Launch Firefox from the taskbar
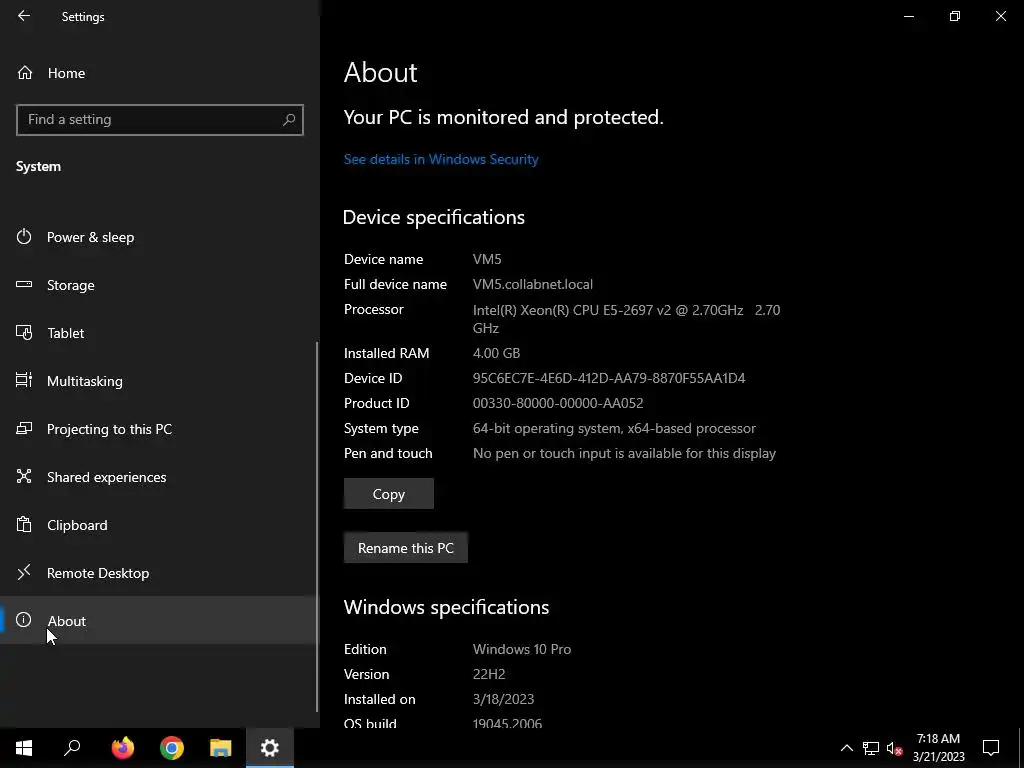The width and height of the screenshot is (1024, 768). point(123,748)
